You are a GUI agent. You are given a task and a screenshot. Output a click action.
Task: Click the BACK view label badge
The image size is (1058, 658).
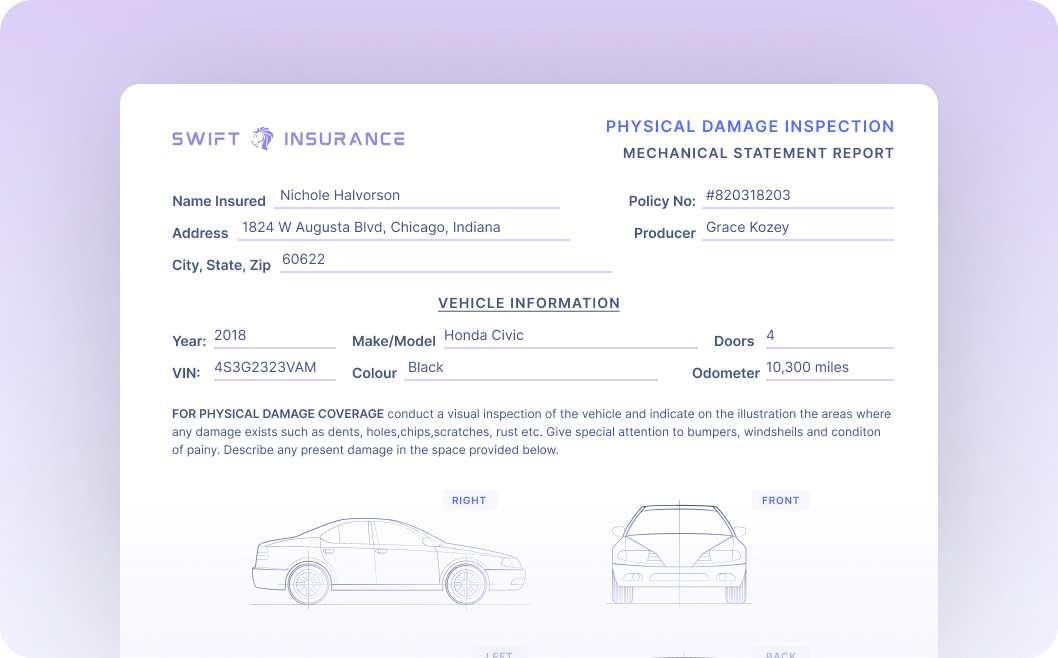coord(780,653)
